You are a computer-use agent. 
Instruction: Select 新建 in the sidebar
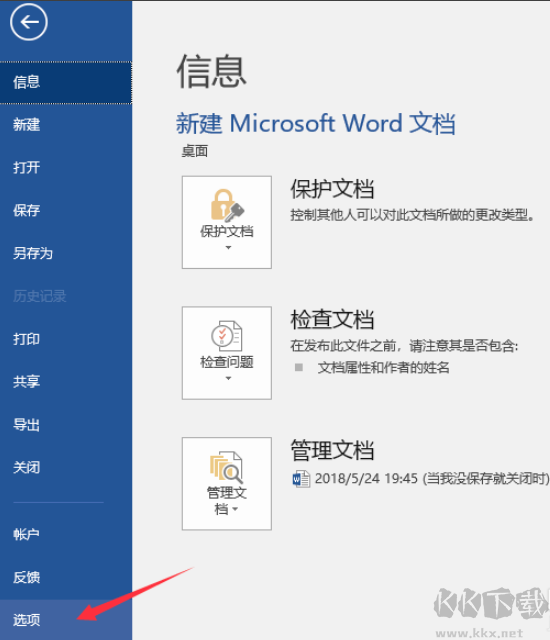[x=66, y=125]
